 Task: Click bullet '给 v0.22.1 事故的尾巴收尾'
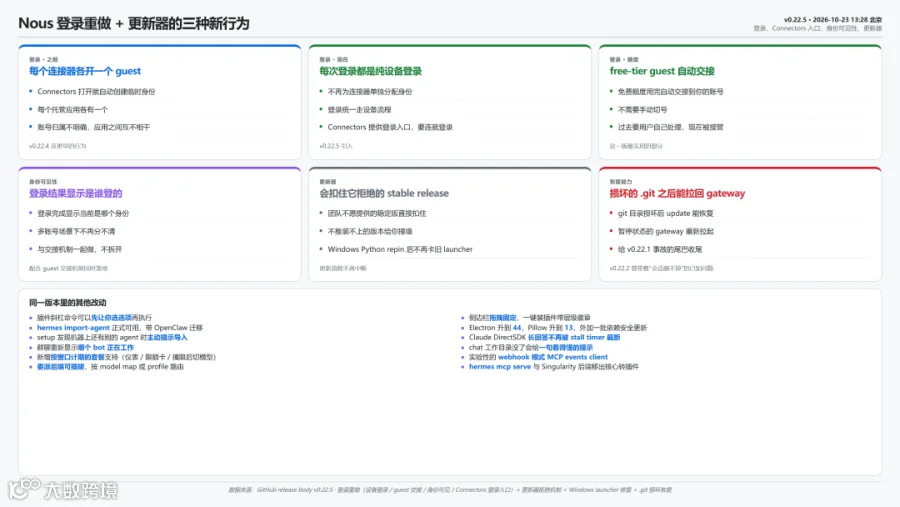(x=660, y=250)
